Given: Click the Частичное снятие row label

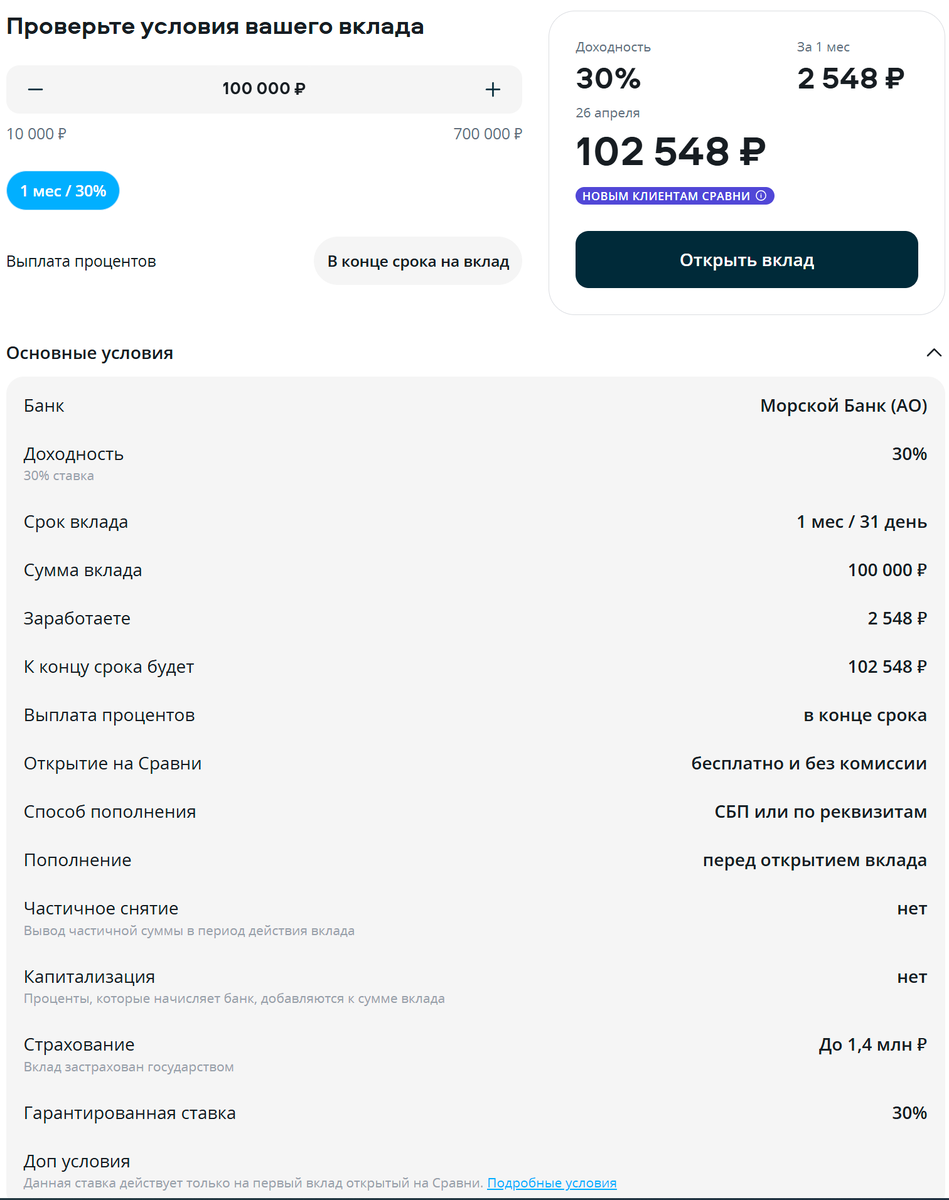Looking at the screenshot, I should 101,909.
